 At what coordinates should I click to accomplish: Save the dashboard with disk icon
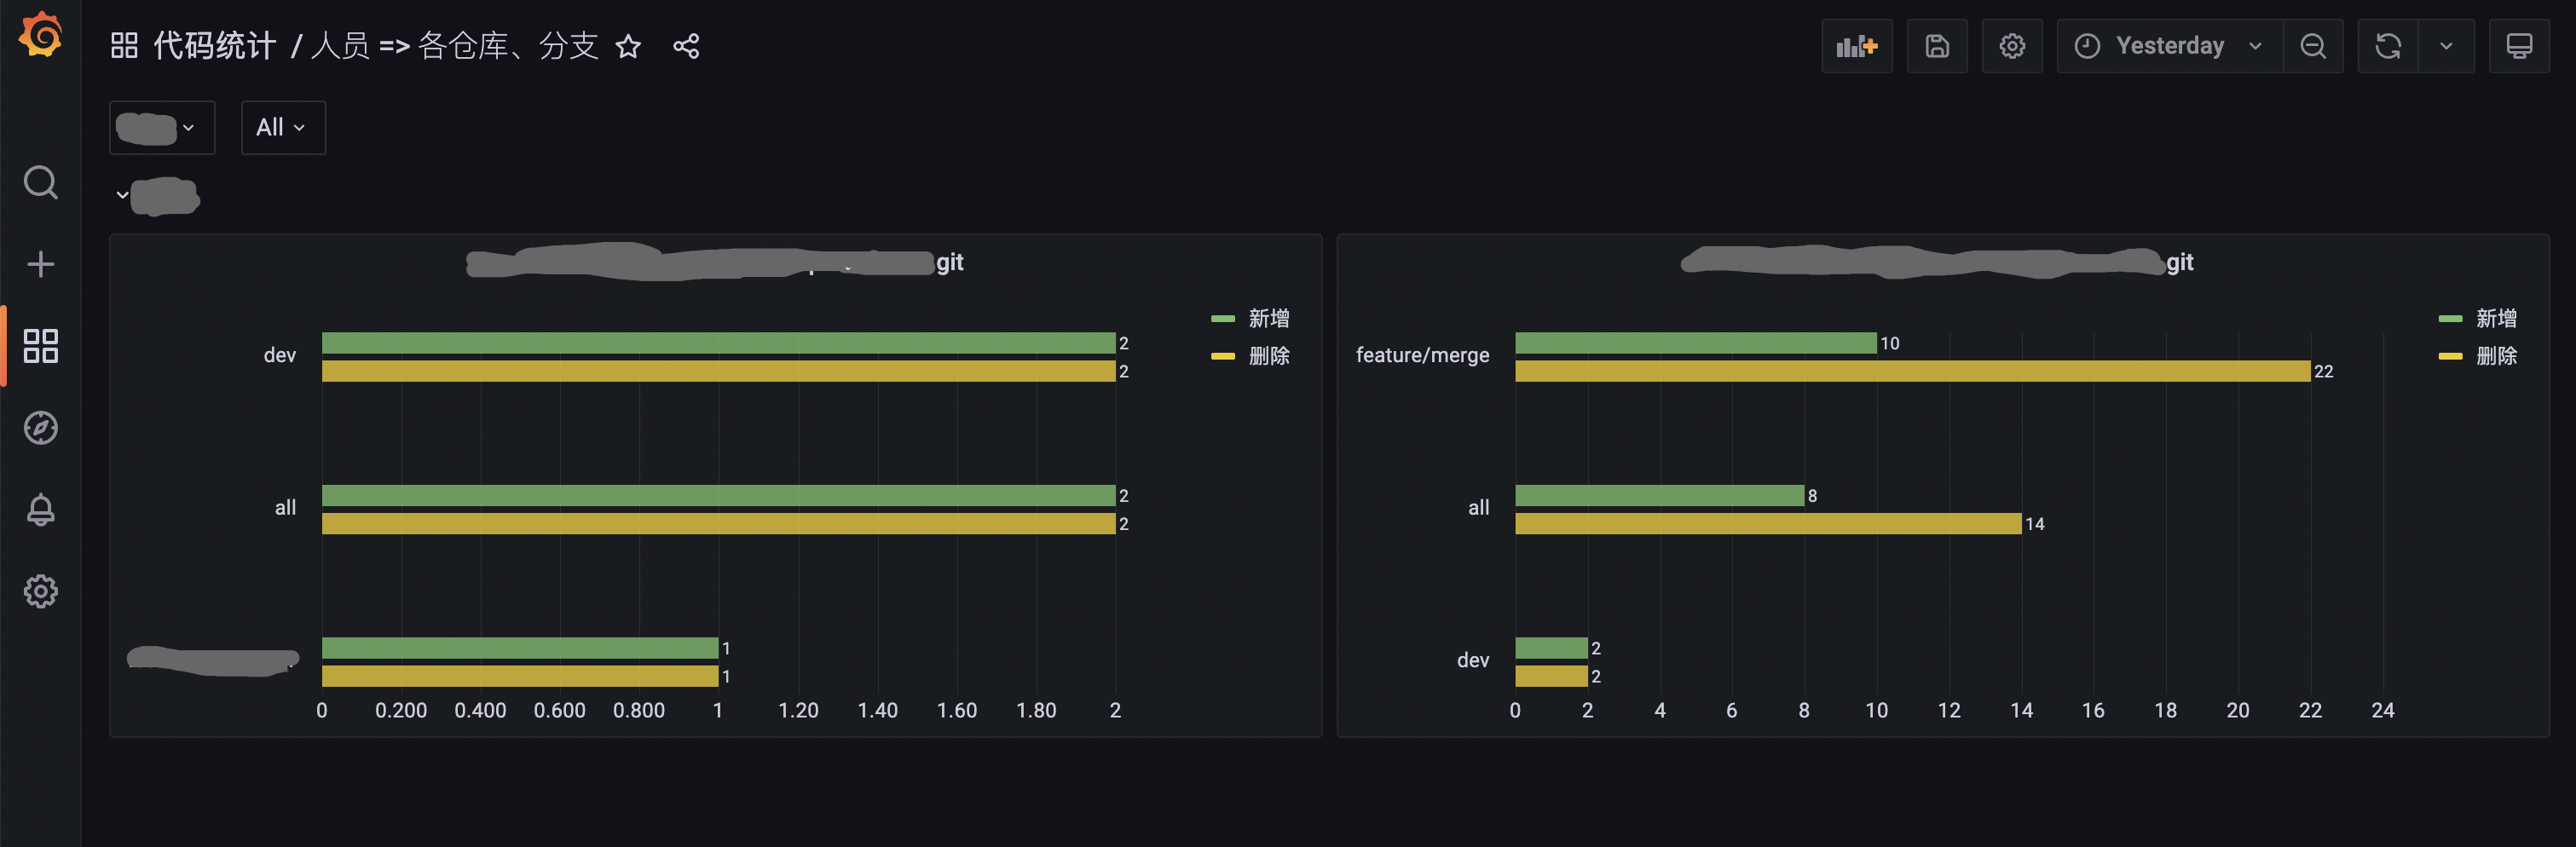1937,46
